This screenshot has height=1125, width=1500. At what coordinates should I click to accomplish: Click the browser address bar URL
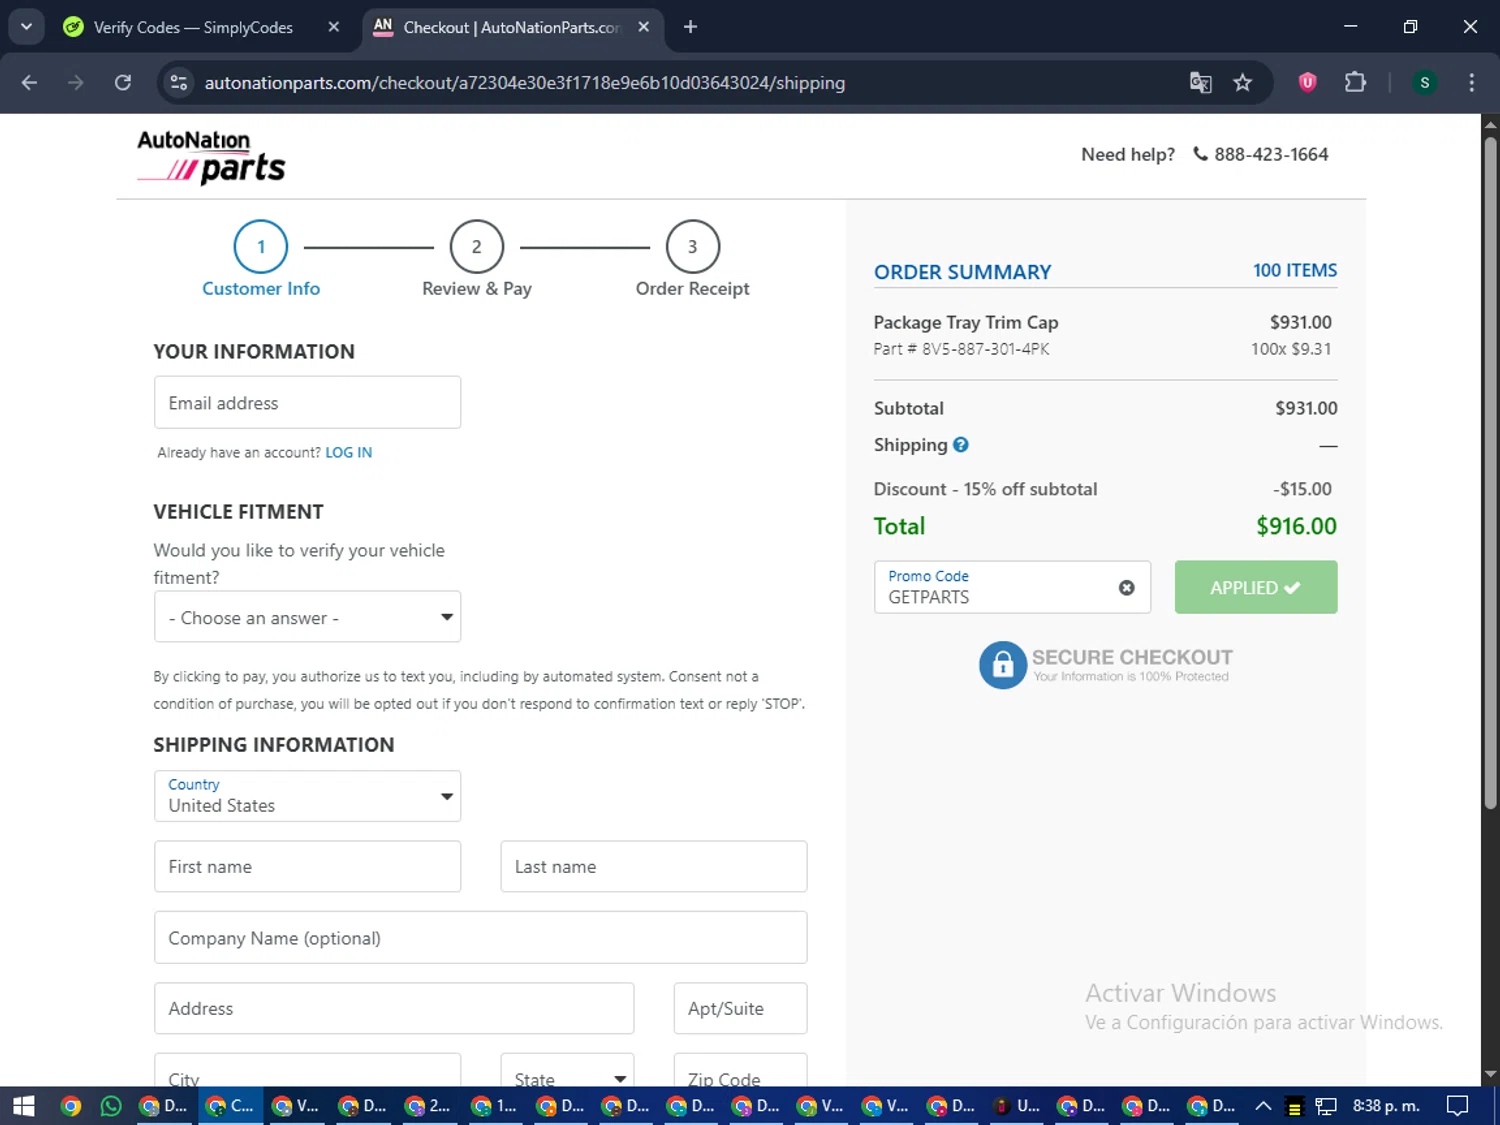point(525,83)
